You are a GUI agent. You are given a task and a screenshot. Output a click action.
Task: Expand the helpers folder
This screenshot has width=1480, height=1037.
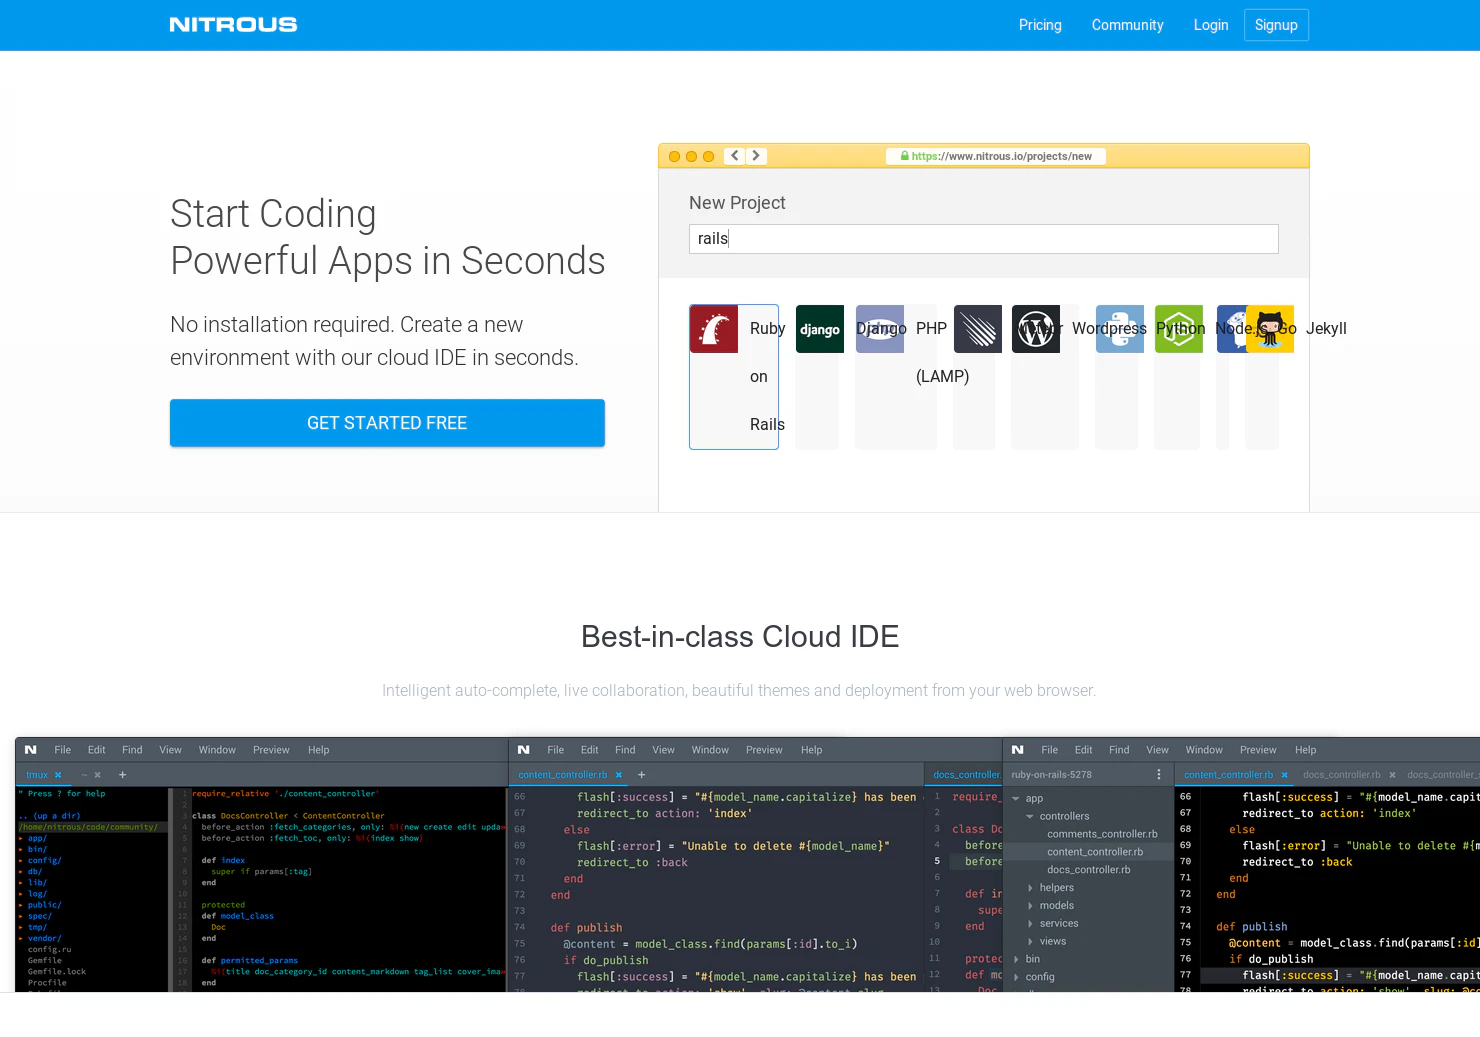1030,888
